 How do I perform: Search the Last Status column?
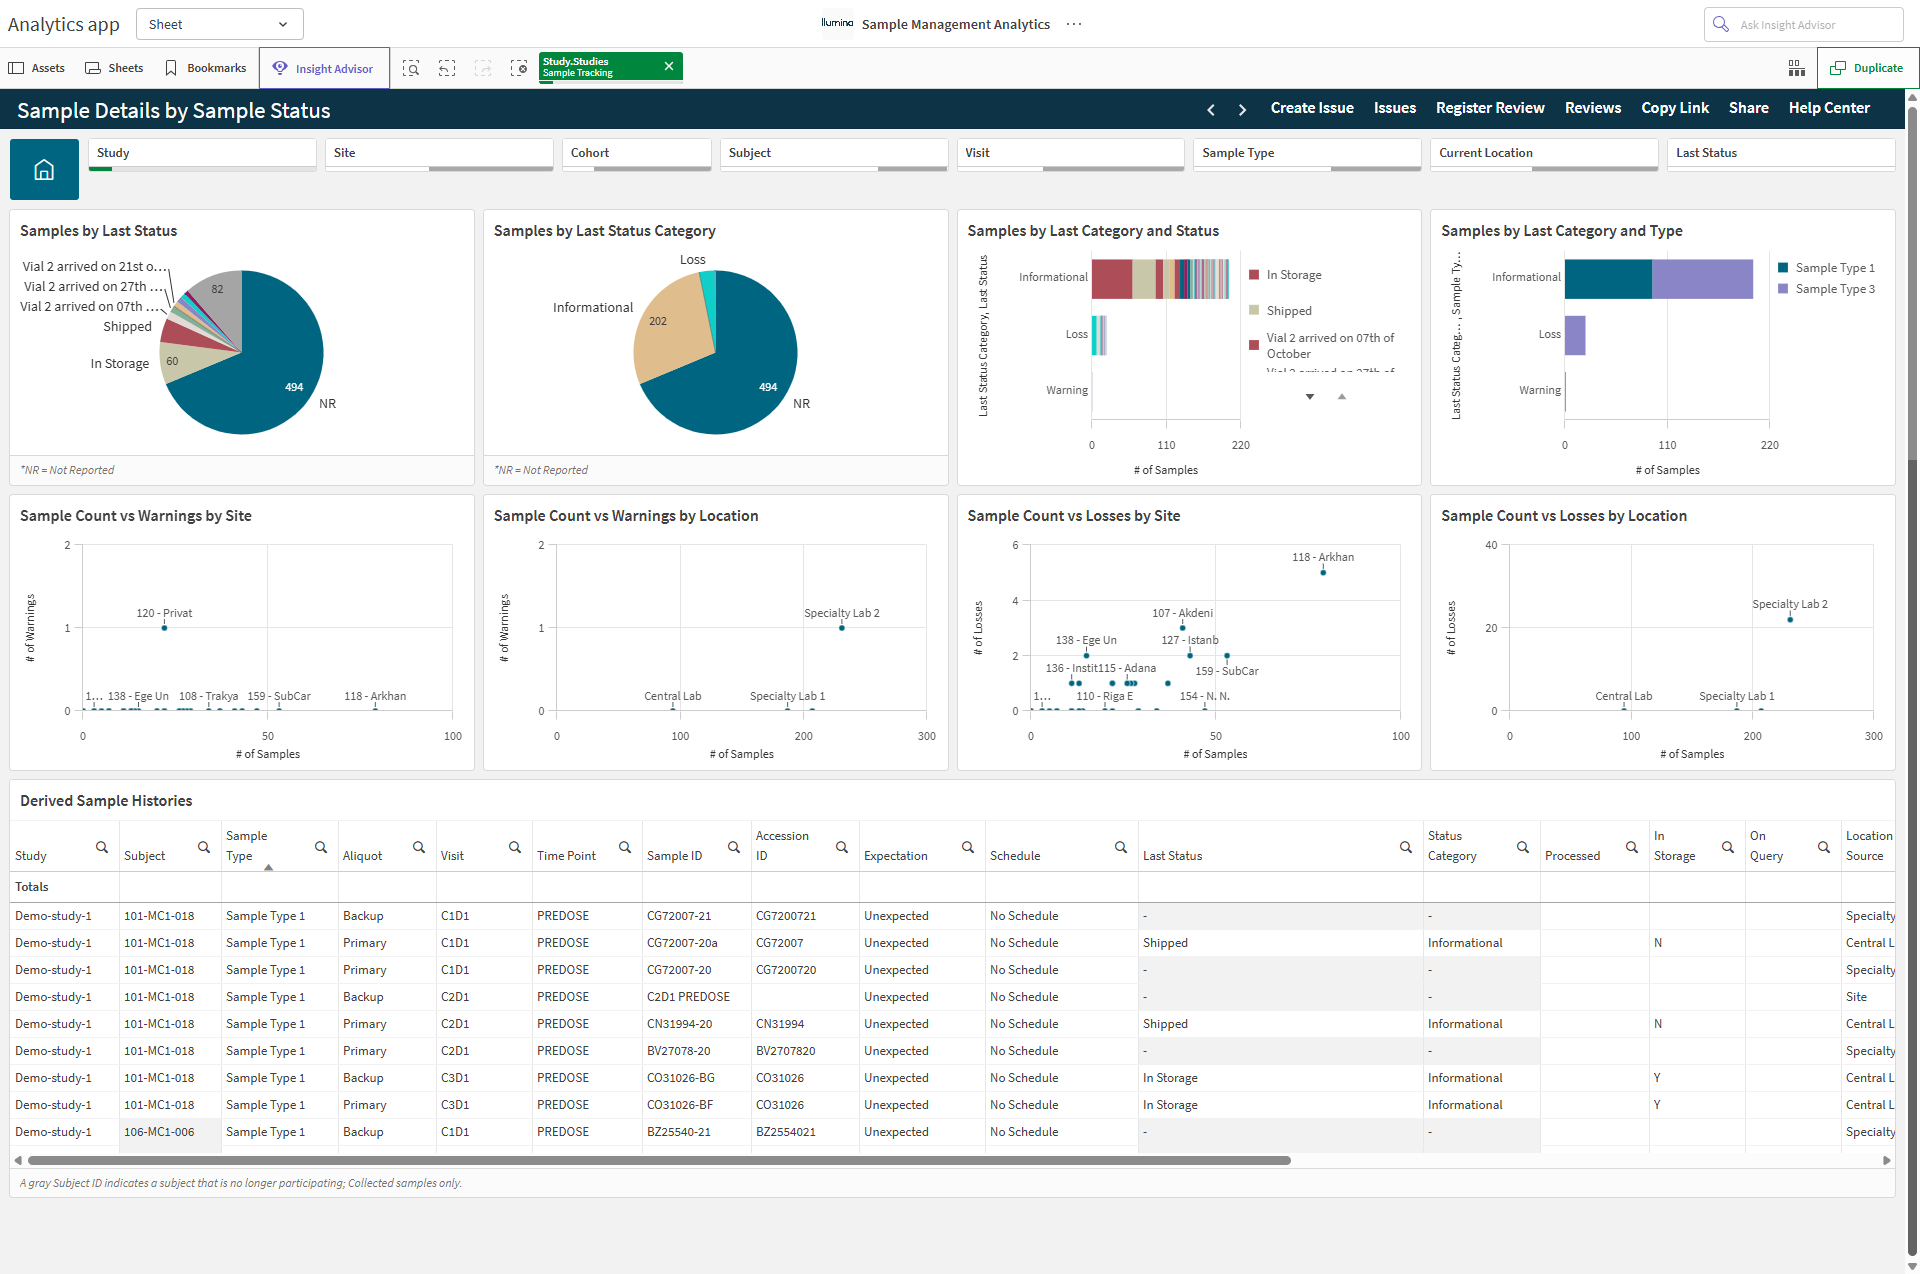pyautogui.click(x=1406, y=847)
